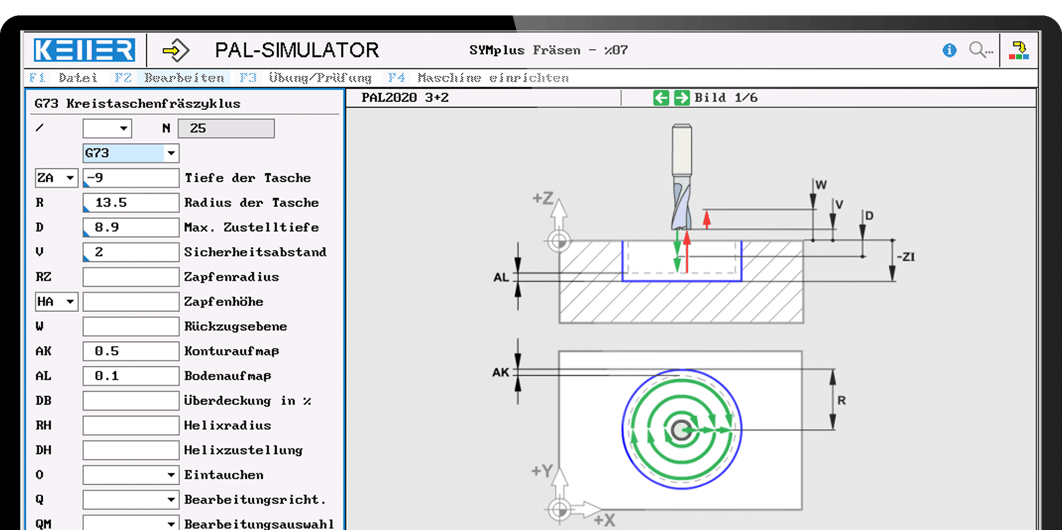Open the F1 Datei menu
The image size is (1062, 530).
[x=63, y=78]
